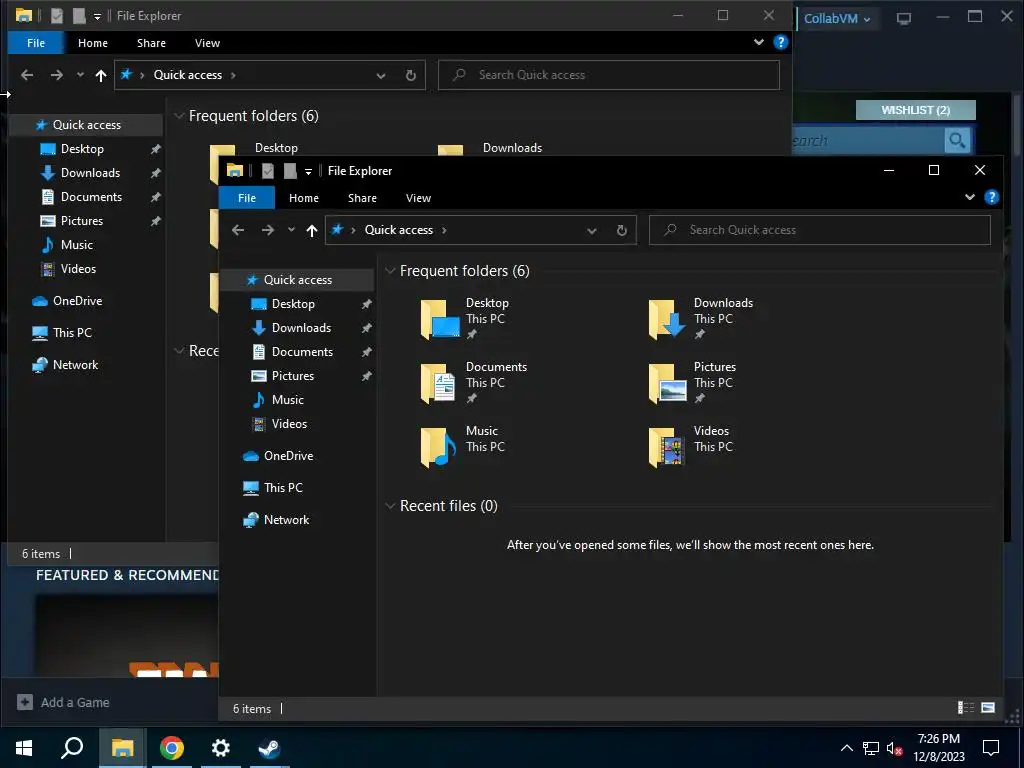Go up one level in rear Explorer window
The image size is (1024, 768).
pyautogui.click(x=101, y=75)
